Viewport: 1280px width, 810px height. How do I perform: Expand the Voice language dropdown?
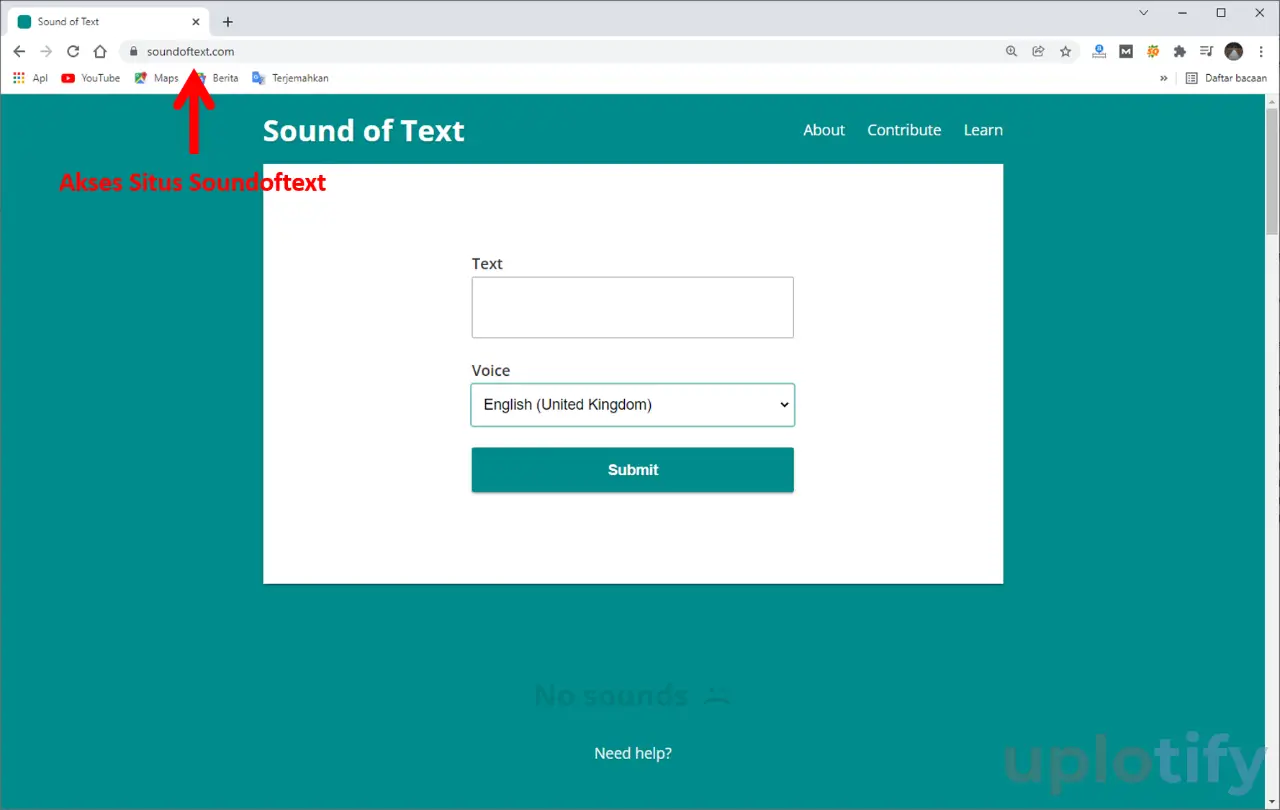pyautogui.click(x=633, y=405)
